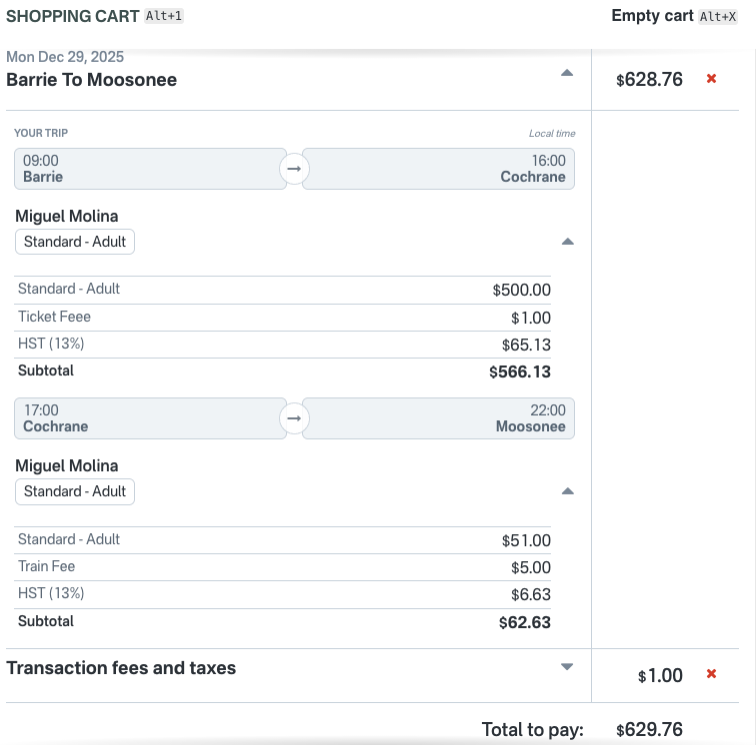
Task: Click the arrow icon between Cochrane and Moosonee
Action: pos(294,419)
